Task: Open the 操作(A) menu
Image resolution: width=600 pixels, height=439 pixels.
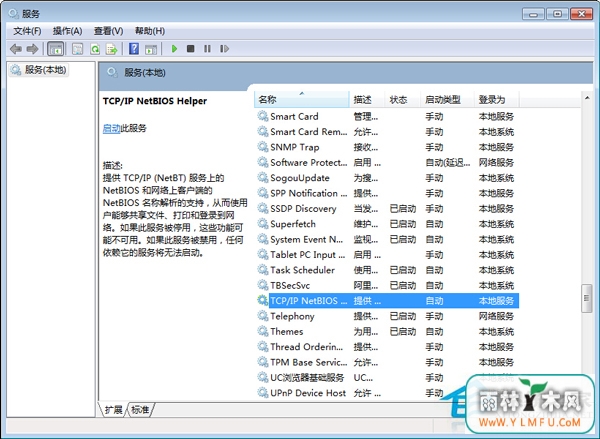Action: pos(67,31)
